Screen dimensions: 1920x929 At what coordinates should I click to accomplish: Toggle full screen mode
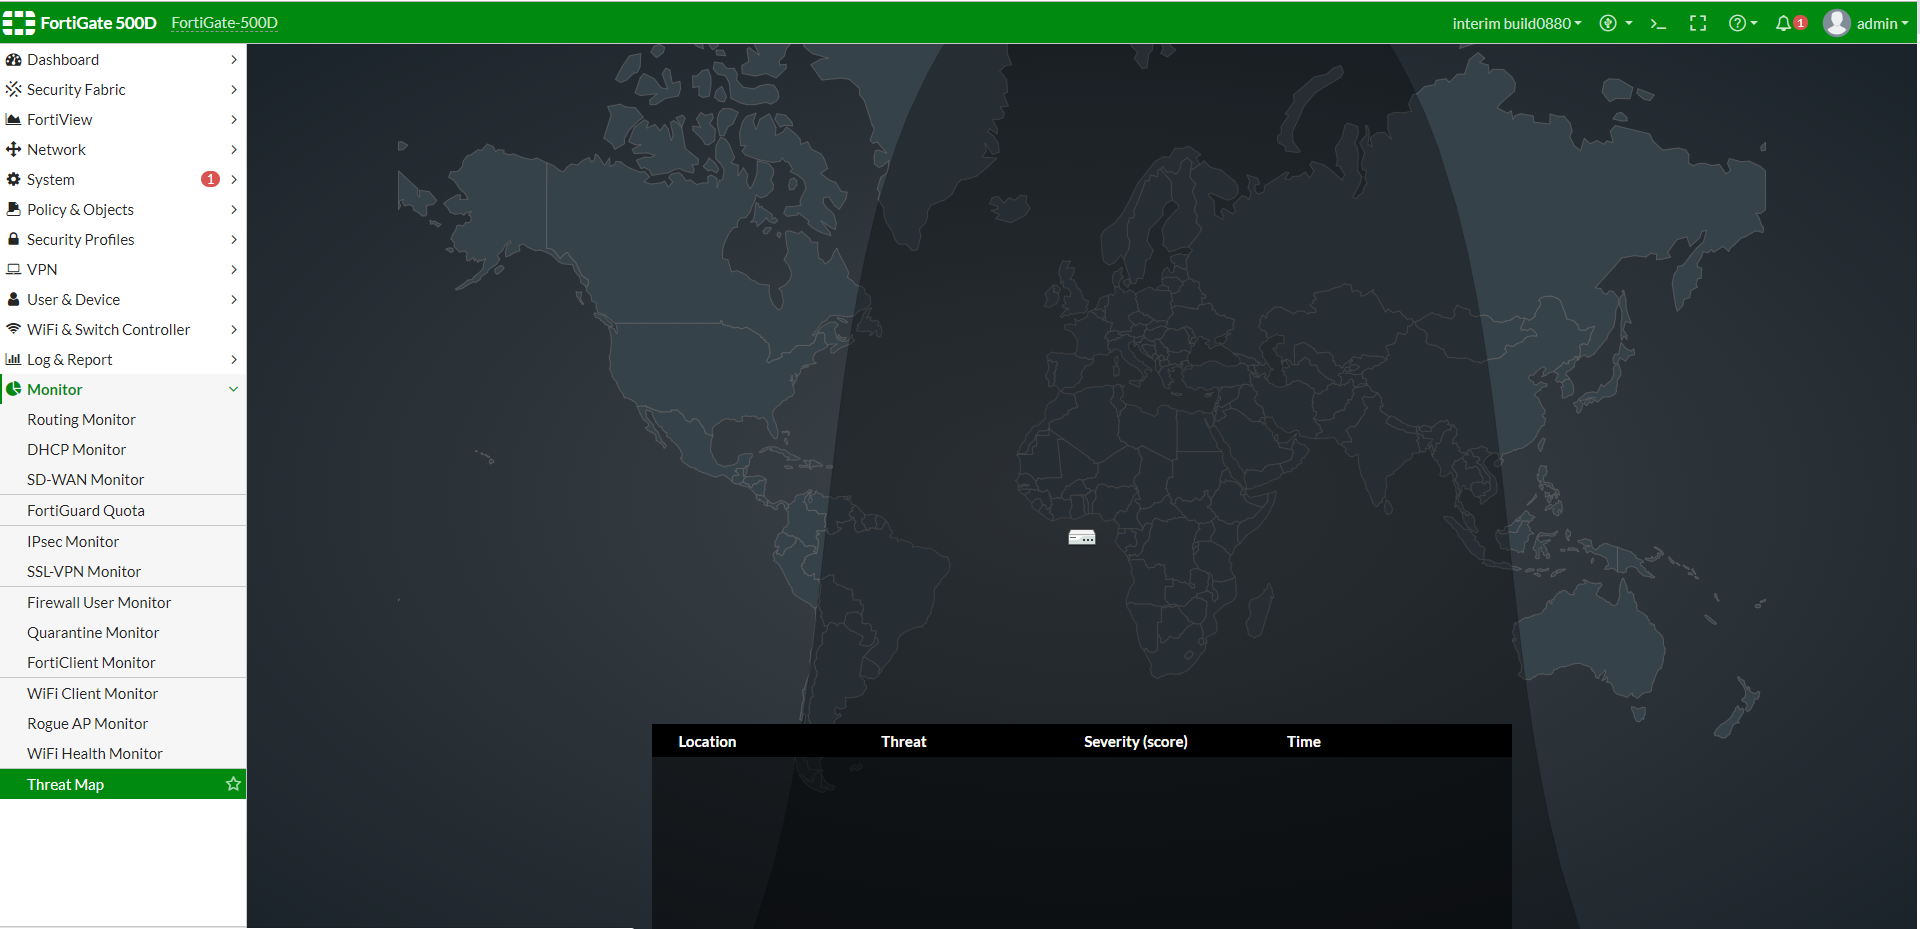click(x=1698, y=24)
